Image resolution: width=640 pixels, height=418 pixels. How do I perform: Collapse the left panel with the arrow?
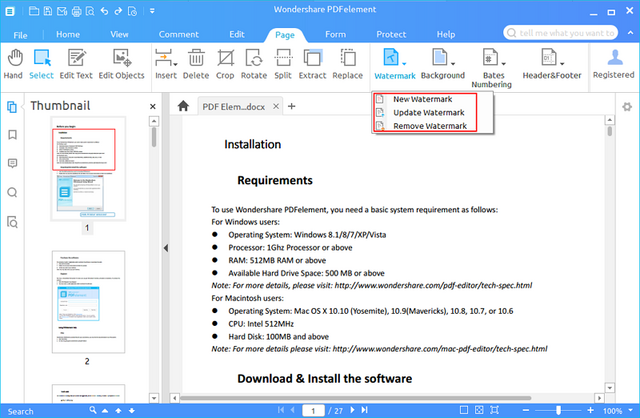(166, 248)
